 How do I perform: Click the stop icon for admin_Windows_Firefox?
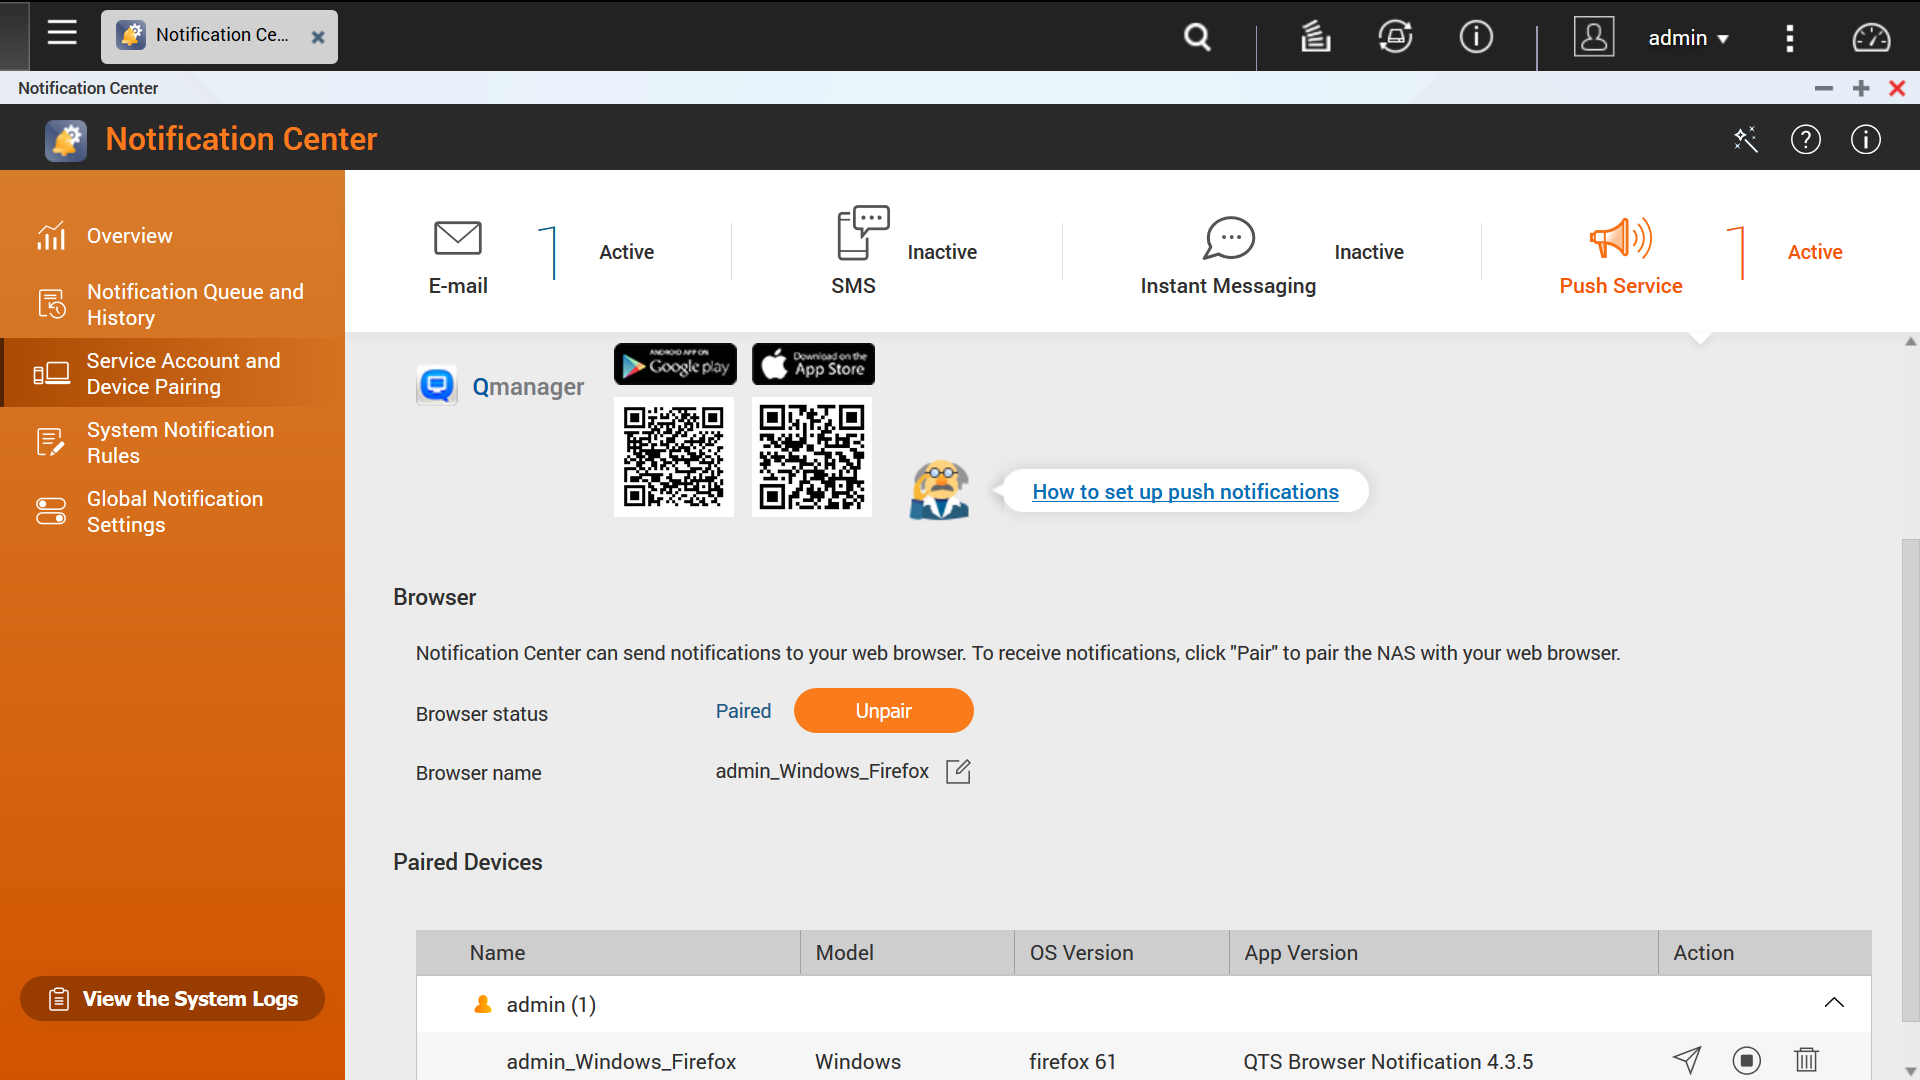pos(1746,1060)
